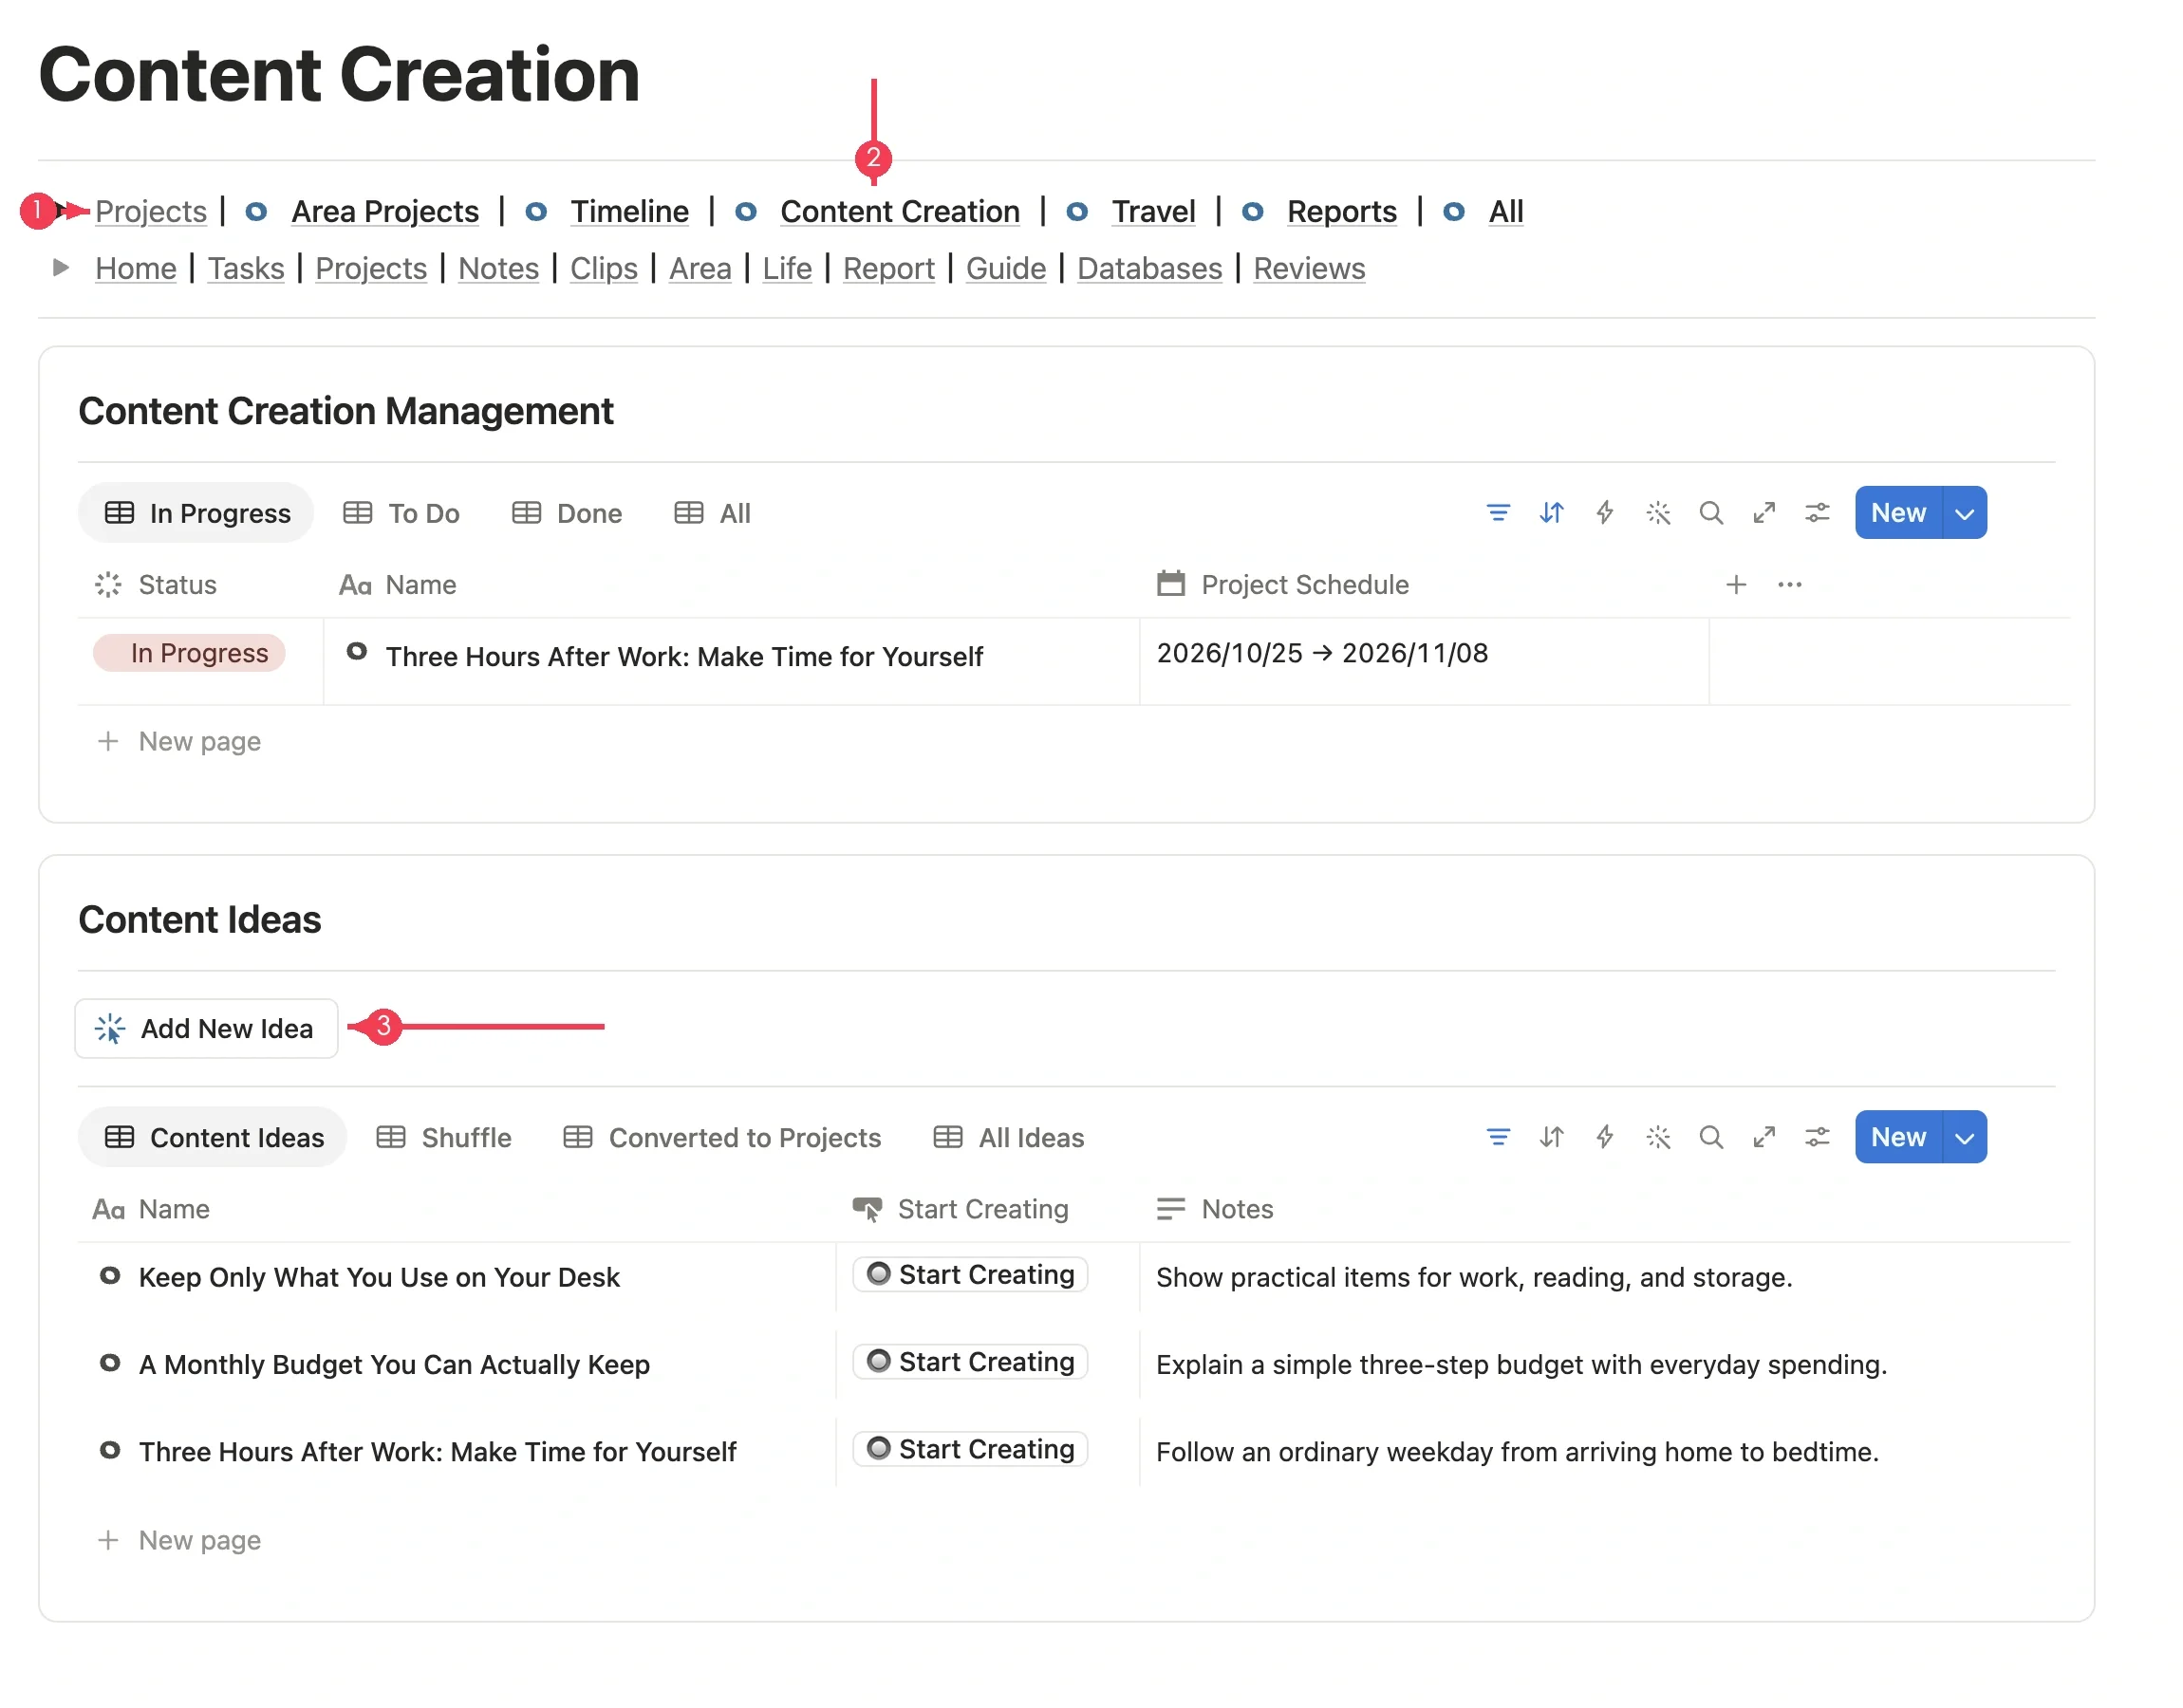
Task: Go to the Travel page link
Action: (1153, 211)
